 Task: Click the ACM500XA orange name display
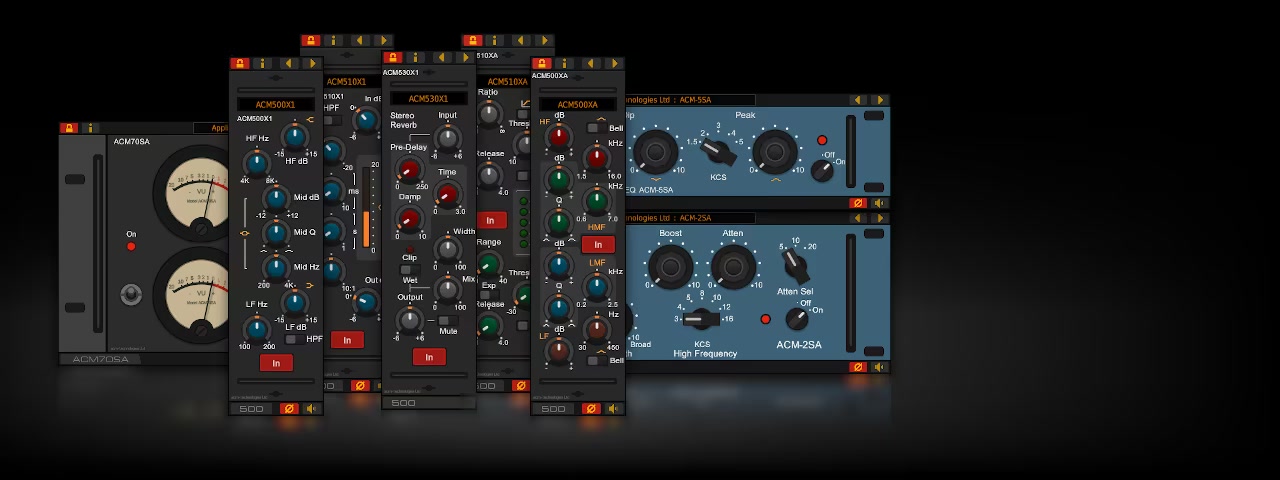coord(577,105)
